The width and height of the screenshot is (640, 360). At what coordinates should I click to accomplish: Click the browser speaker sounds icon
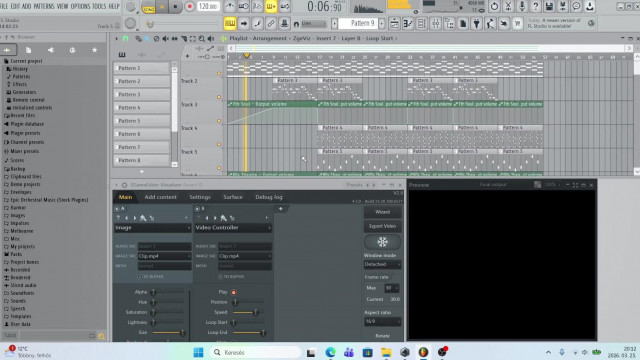pyautogui.click(x=51, y=50)
